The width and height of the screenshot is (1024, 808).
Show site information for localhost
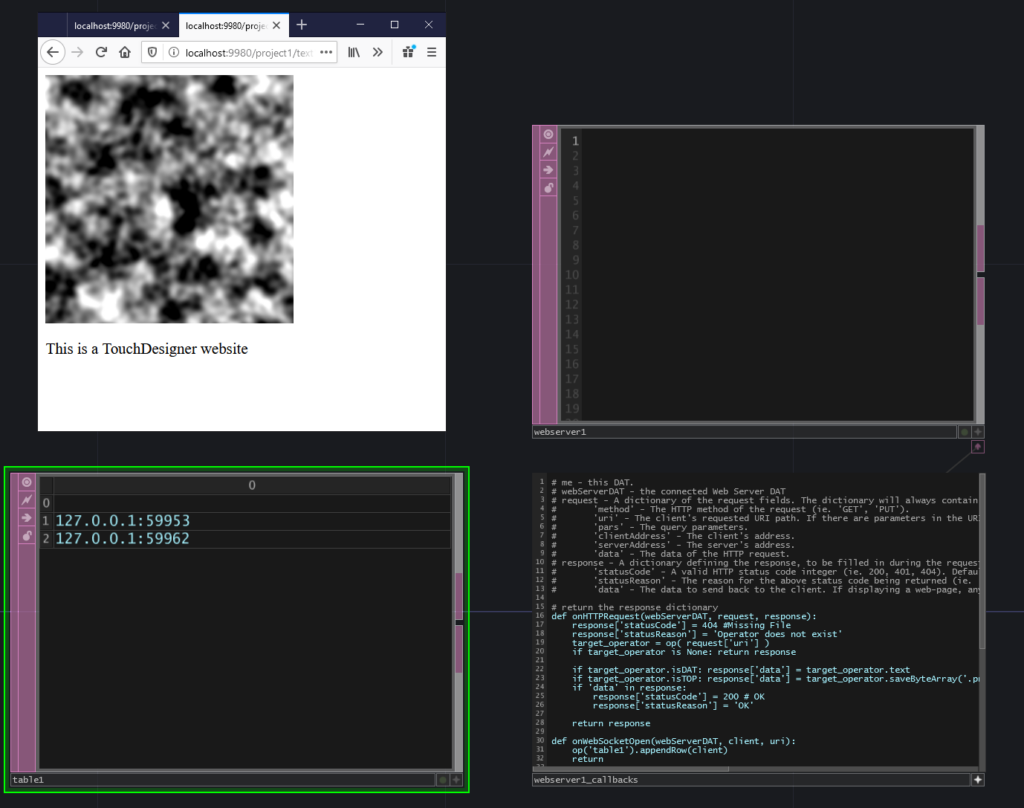pos(174,52)
